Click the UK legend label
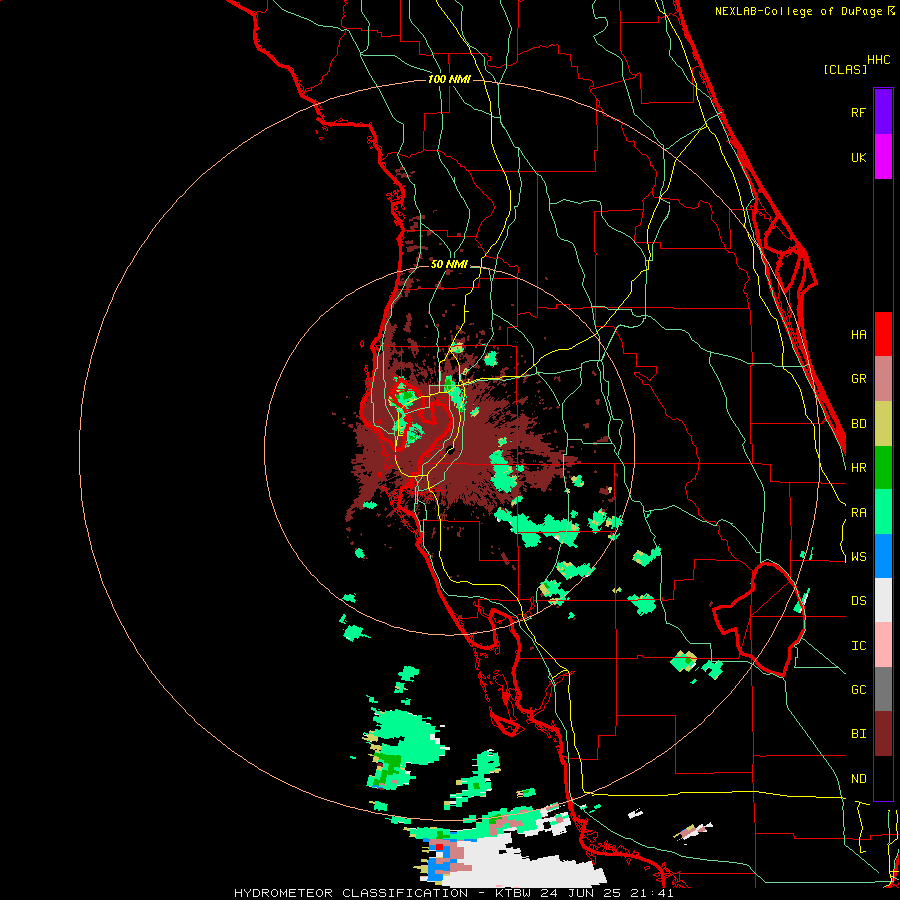Viewport: 900px width, 900px height. tap(858, 157)
